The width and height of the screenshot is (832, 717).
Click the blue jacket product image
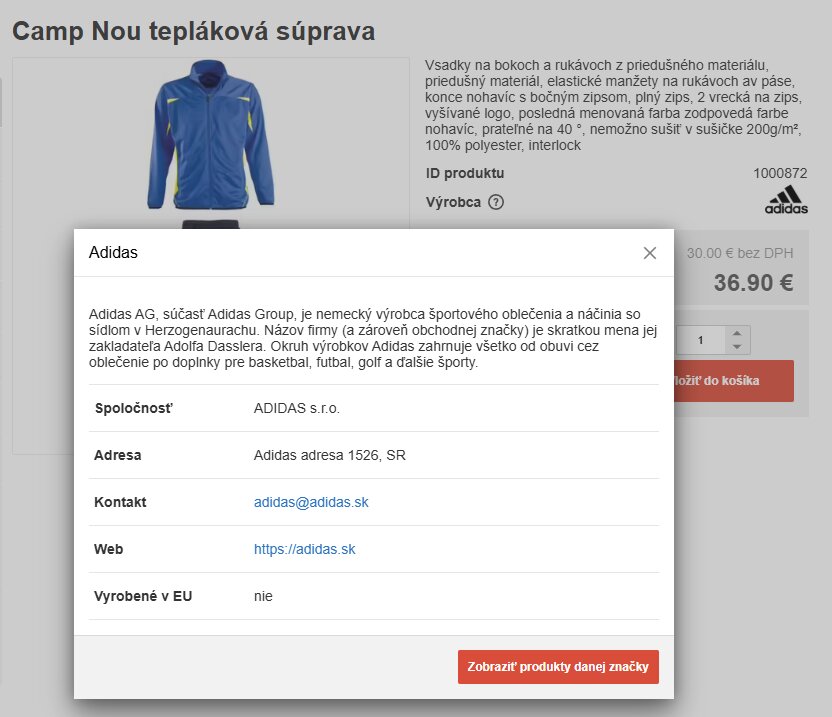click(211, 135)
